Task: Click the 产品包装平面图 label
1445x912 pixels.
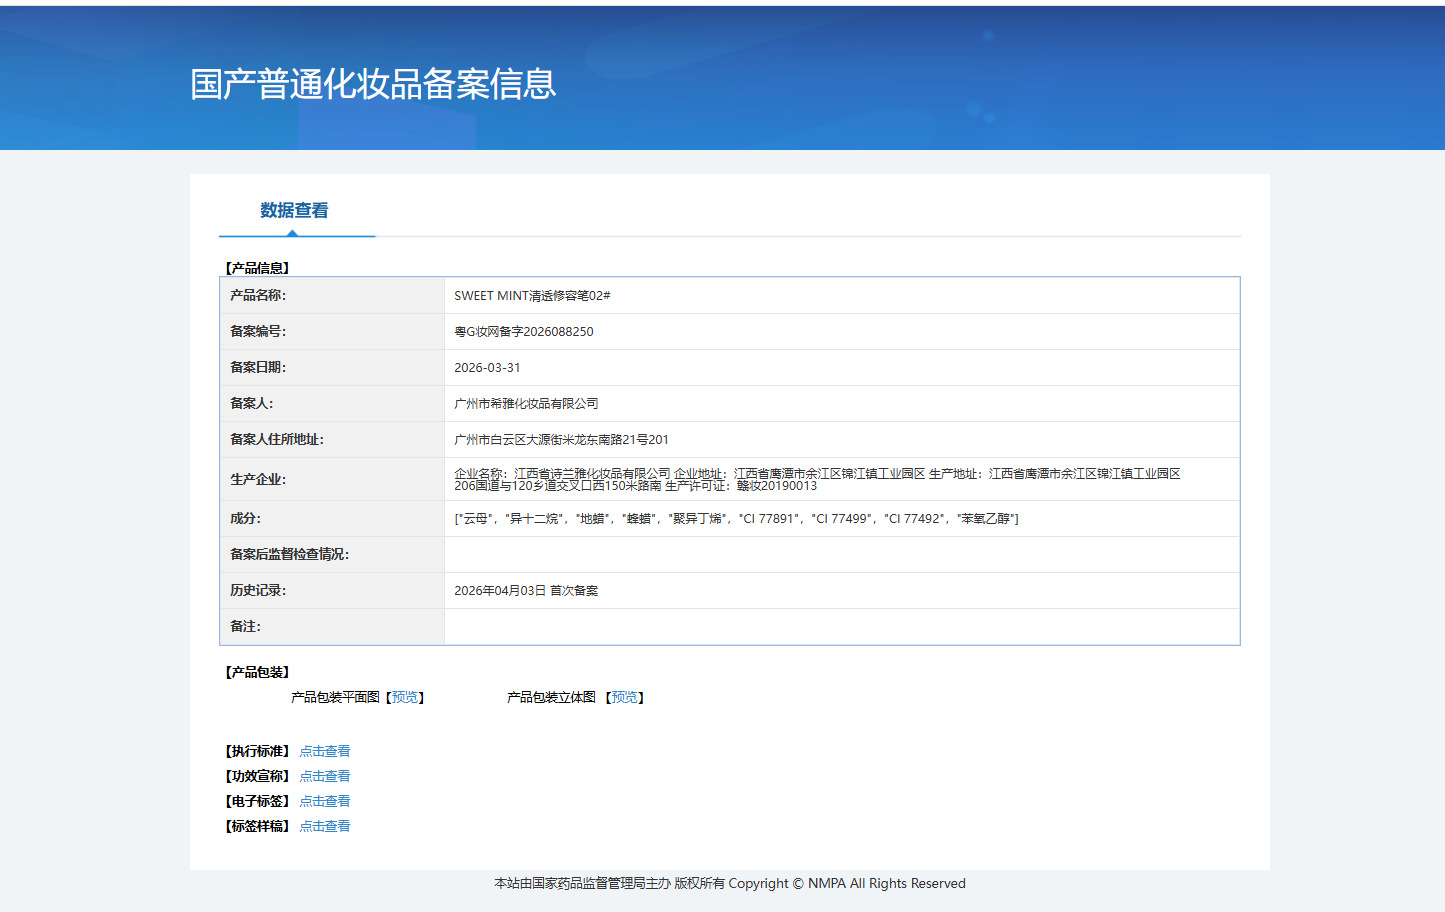Action: pos(335,697)
